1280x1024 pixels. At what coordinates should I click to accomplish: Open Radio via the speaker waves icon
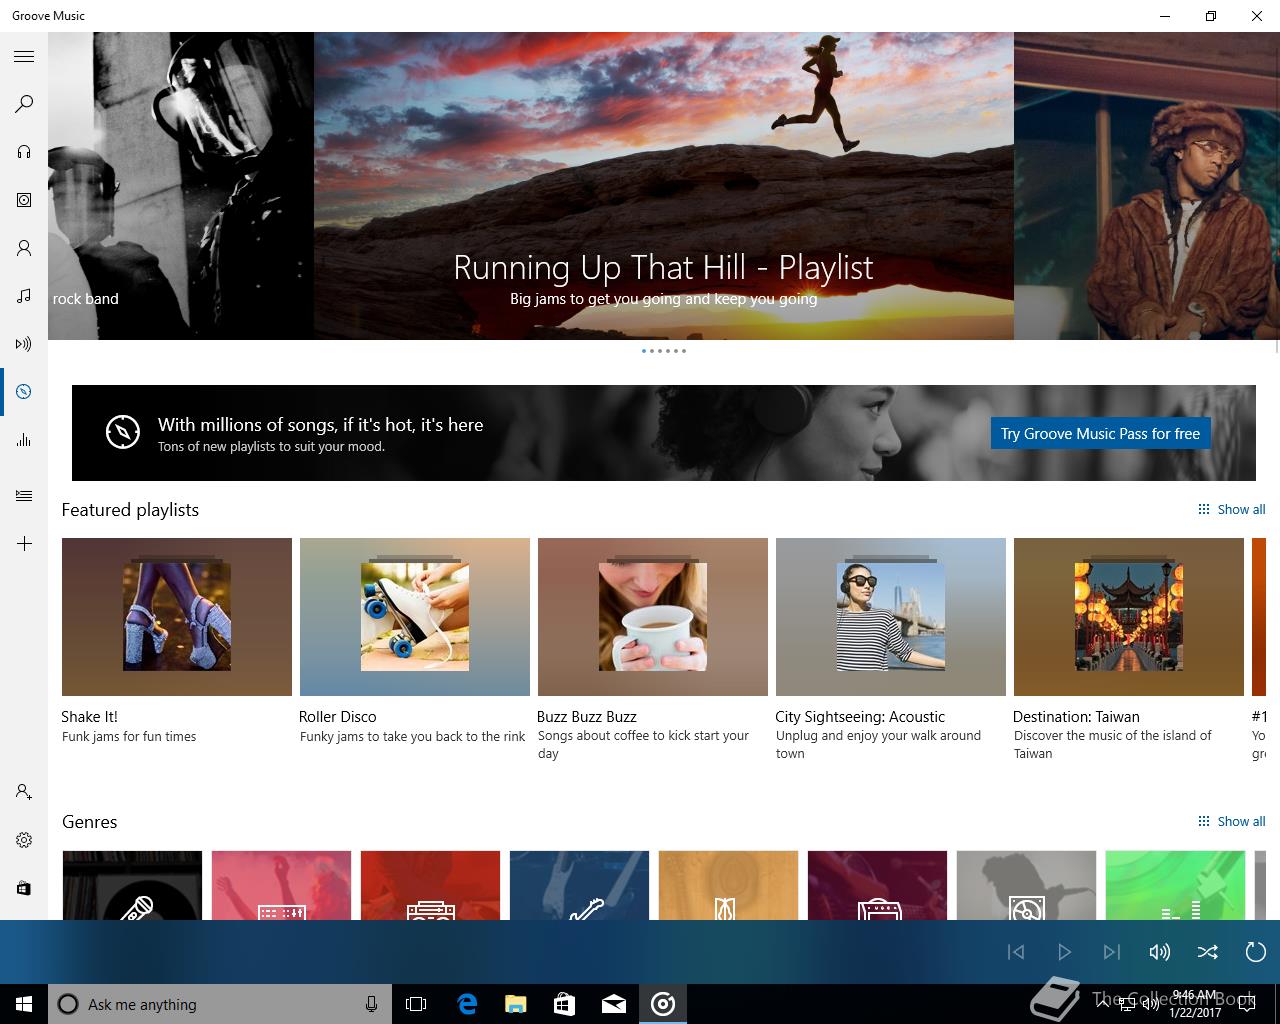(24, 344)
